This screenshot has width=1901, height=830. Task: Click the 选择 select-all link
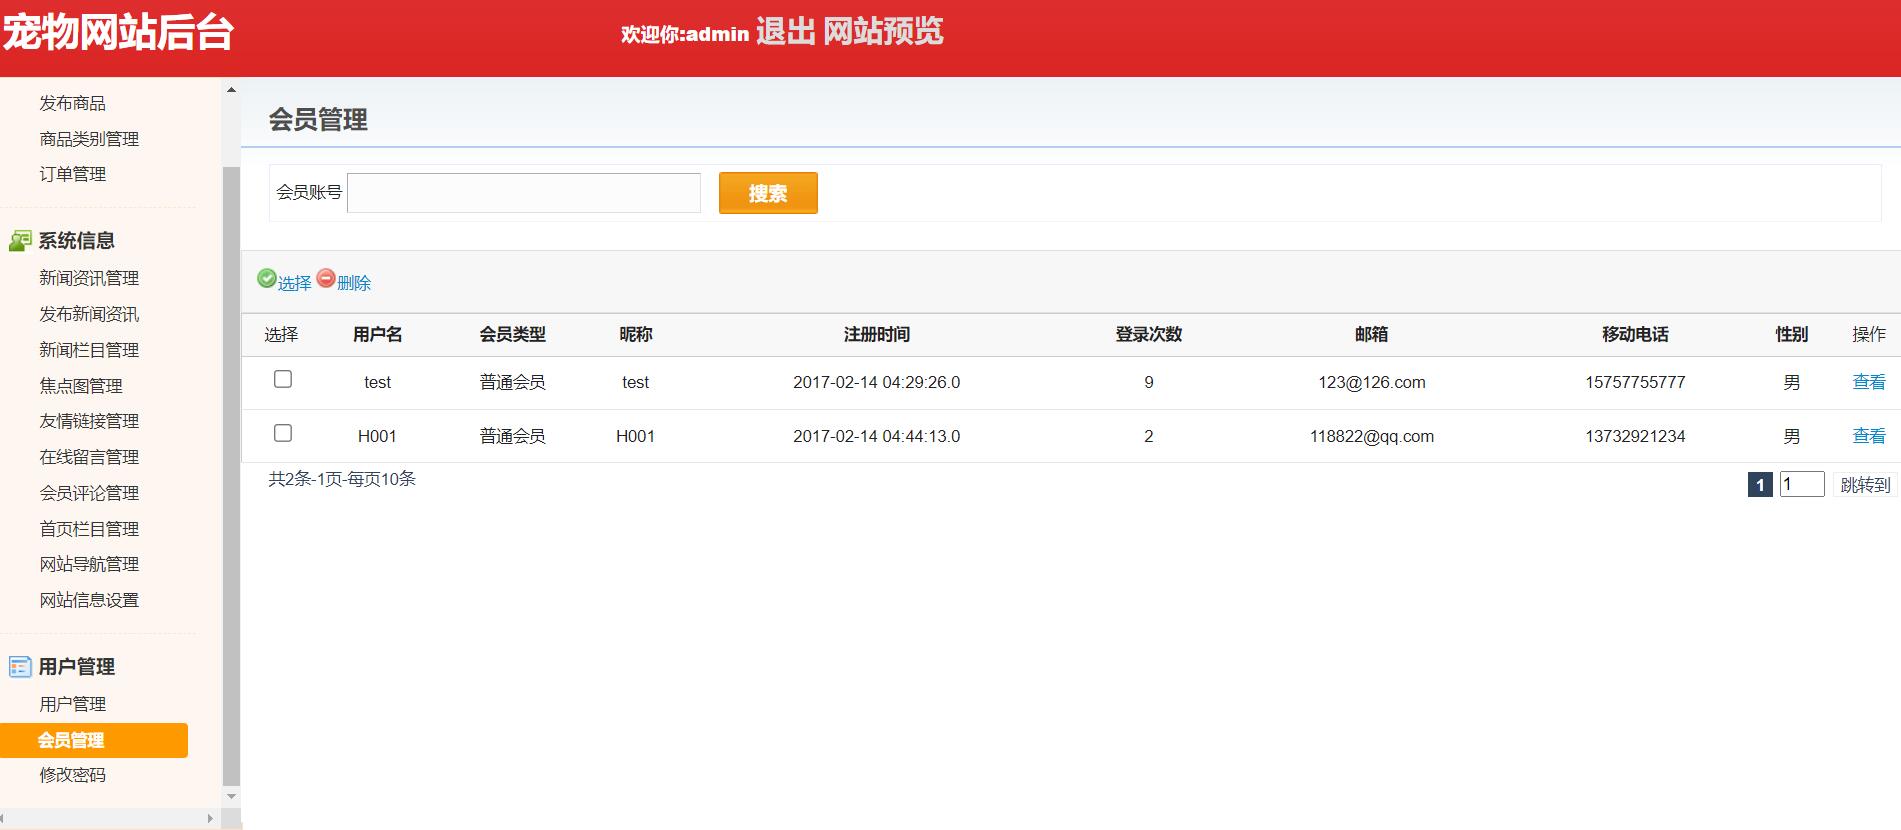pyautogui.click(x=294, y=283)
